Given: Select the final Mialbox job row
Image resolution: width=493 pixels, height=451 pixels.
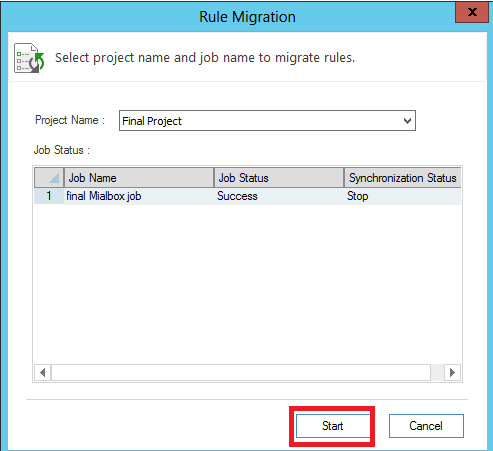Looking at the screenshot, I should (248, 196).
